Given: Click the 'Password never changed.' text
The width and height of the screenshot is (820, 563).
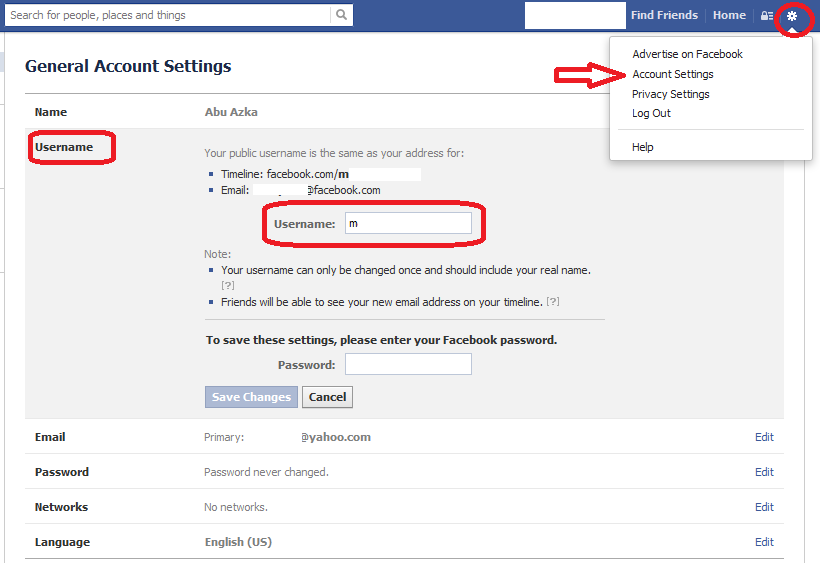Looking at the screenshot, I should pos(266,472).
